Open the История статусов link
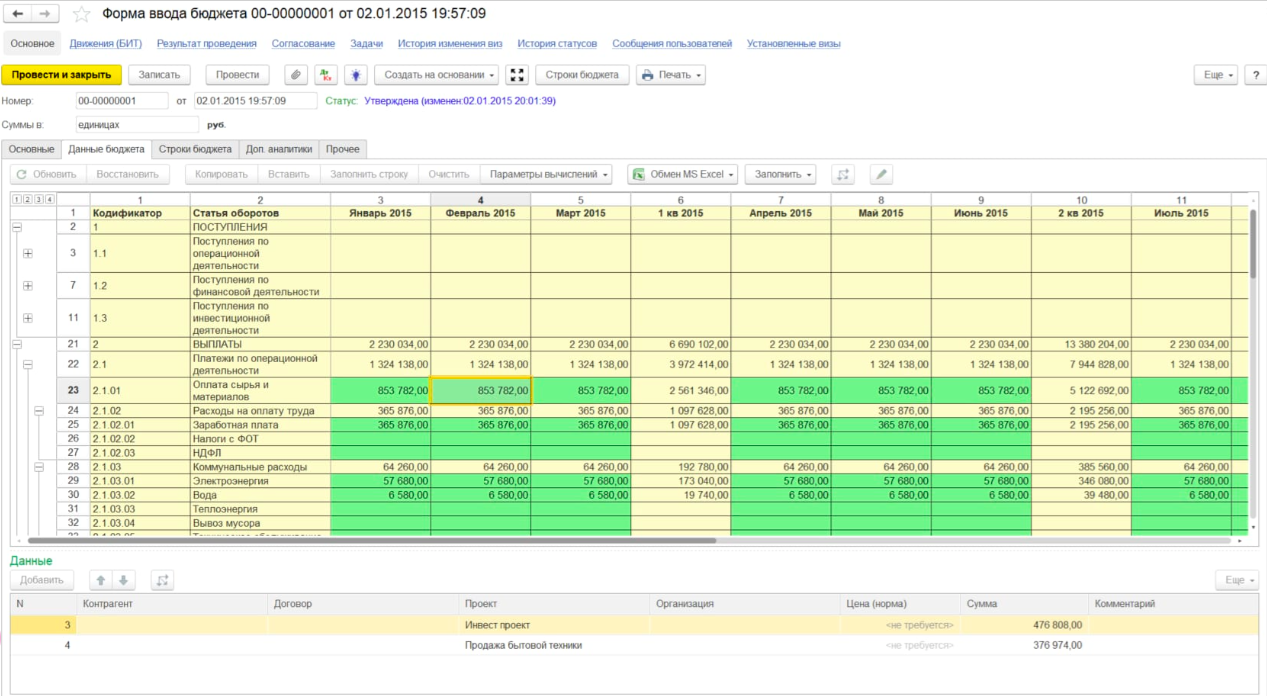 (557, 44)
